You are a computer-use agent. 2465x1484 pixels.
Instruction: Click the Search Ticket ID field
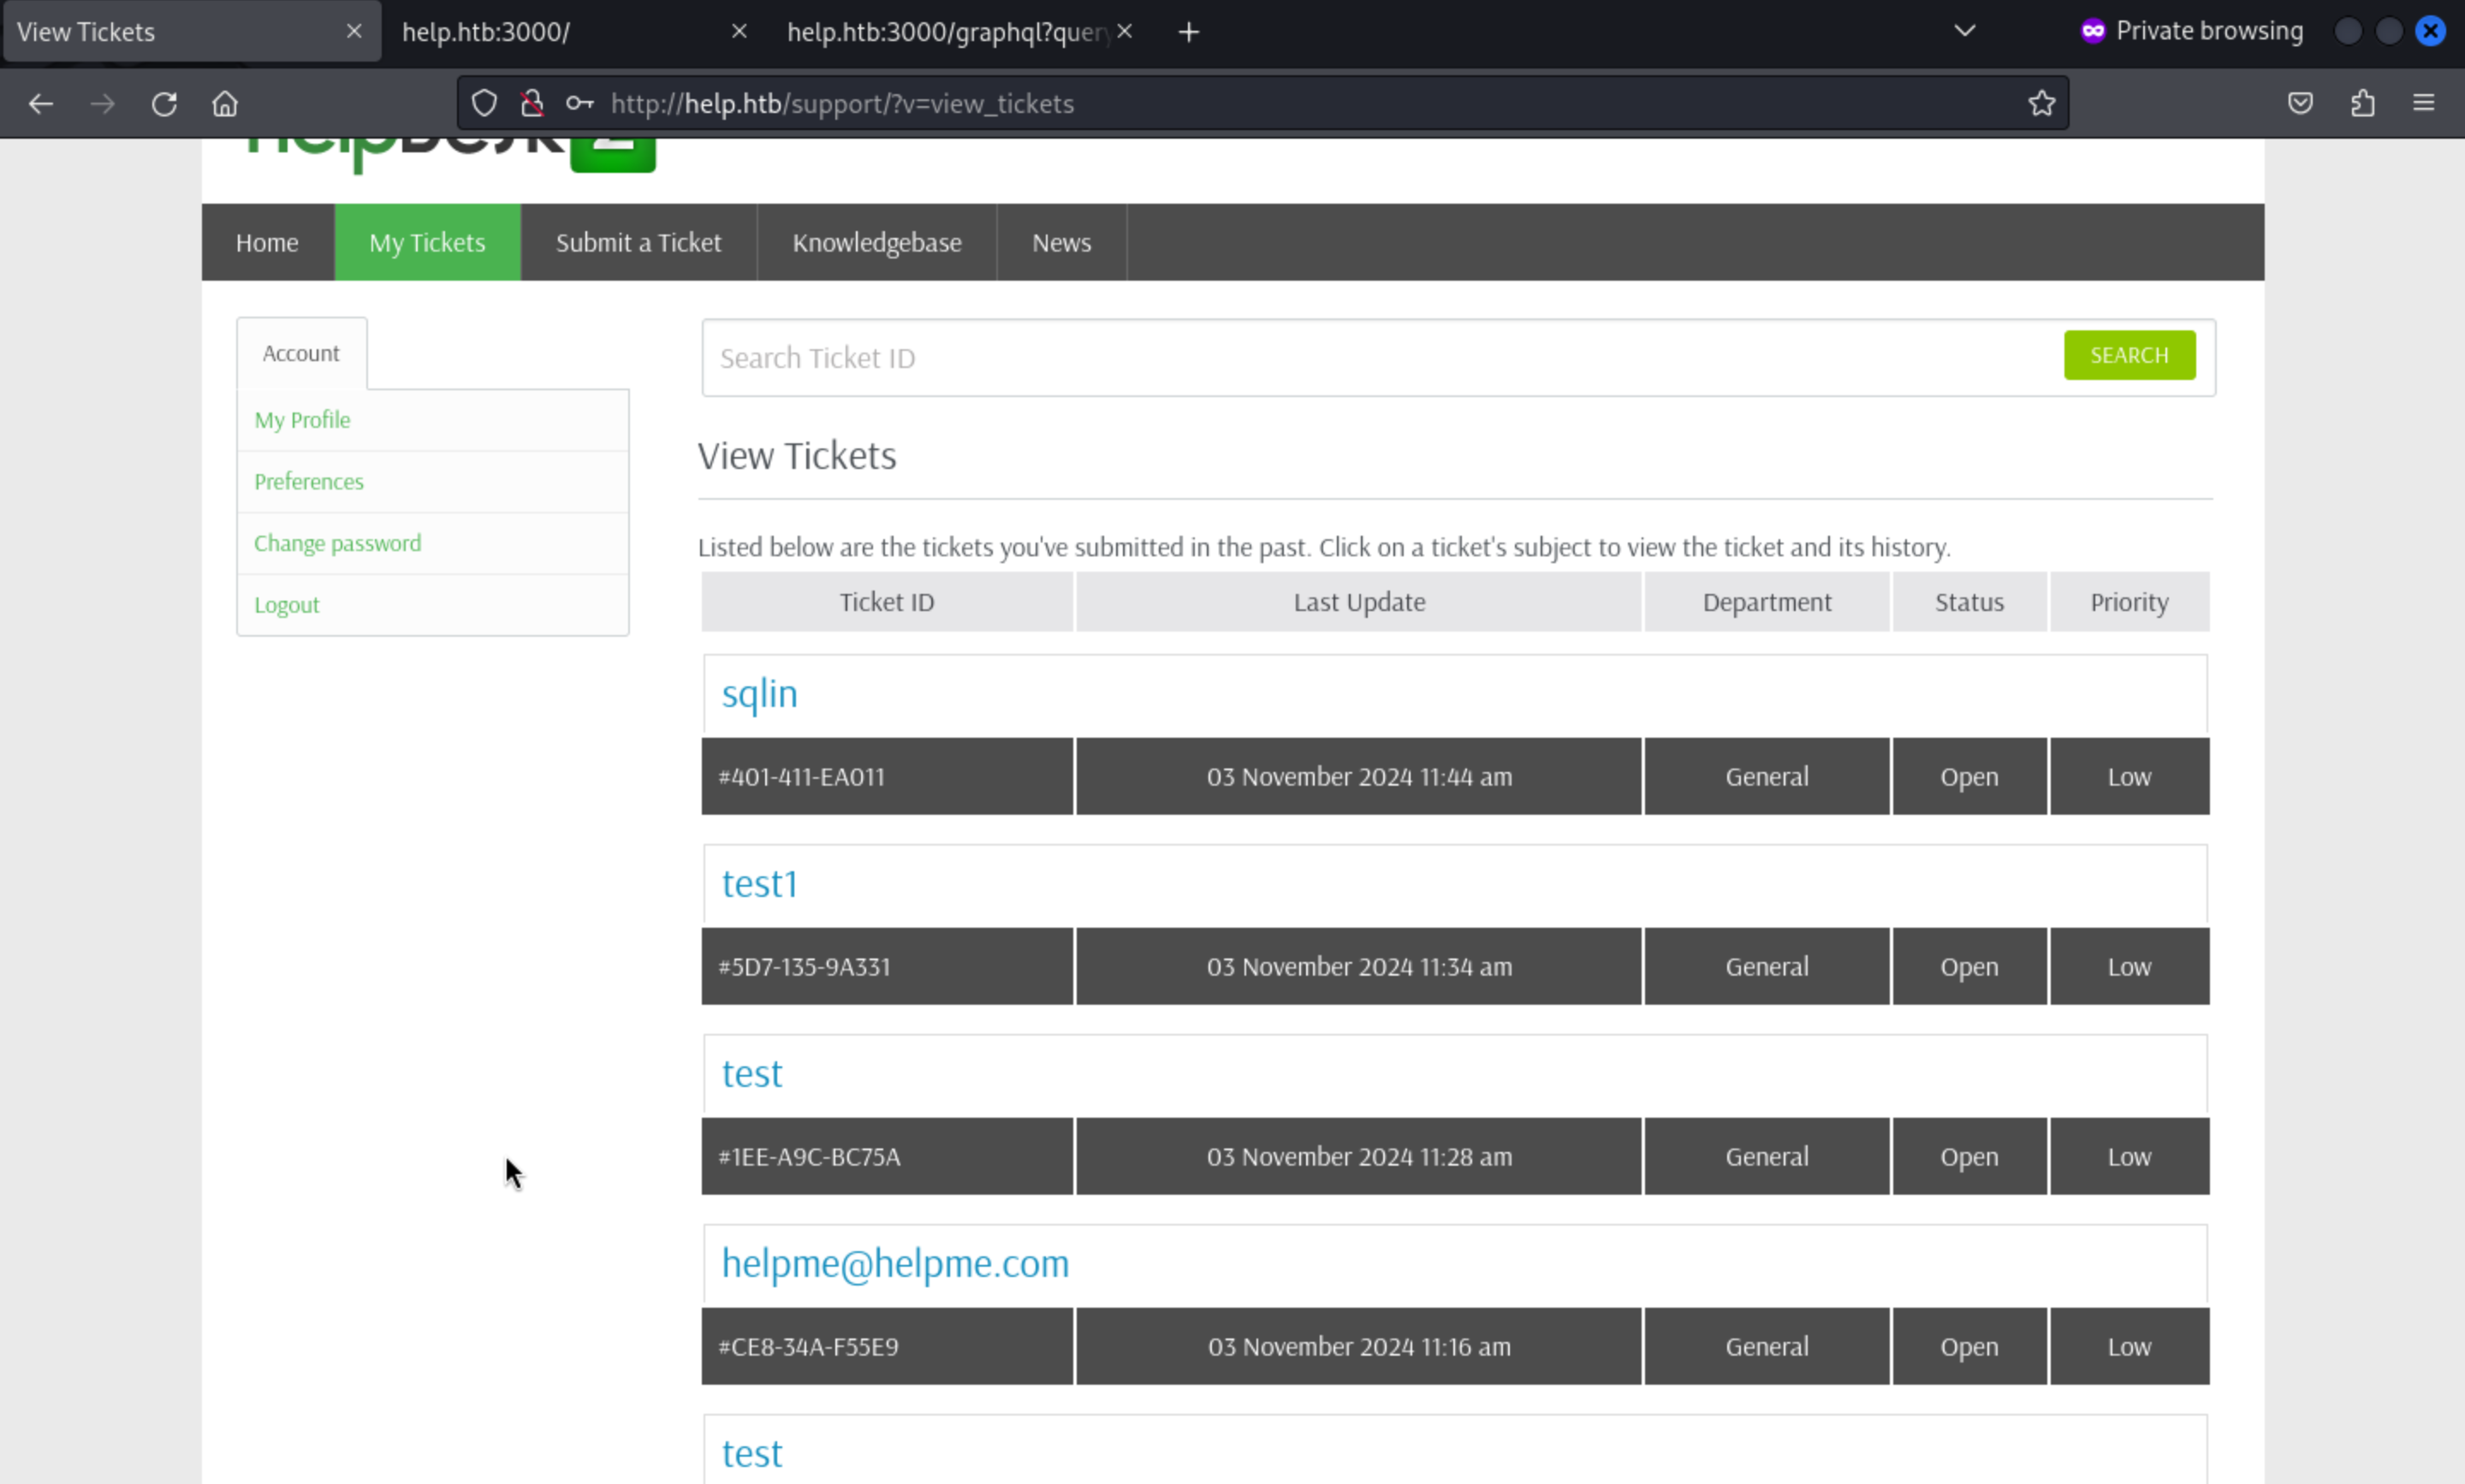pos(1380,358)
